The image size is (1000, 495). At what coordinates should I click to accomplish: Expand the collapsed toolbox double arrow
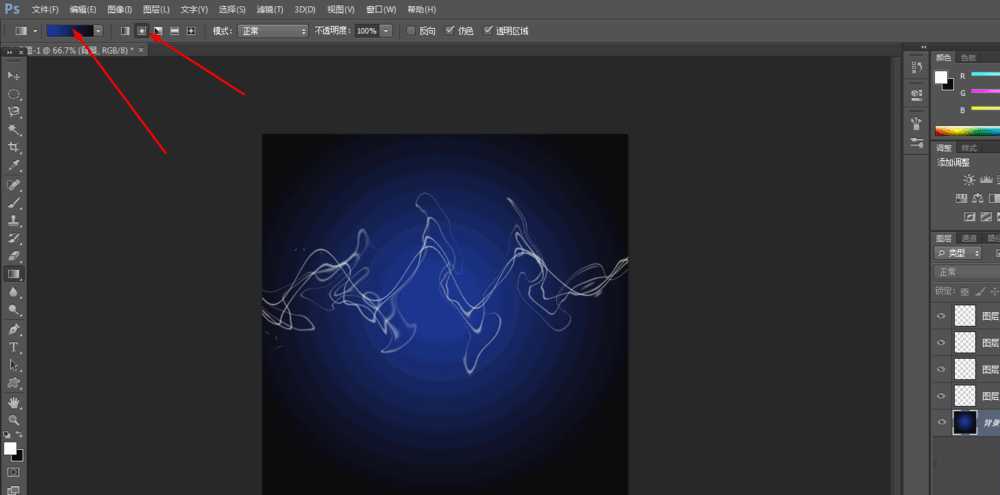point(9,52)
